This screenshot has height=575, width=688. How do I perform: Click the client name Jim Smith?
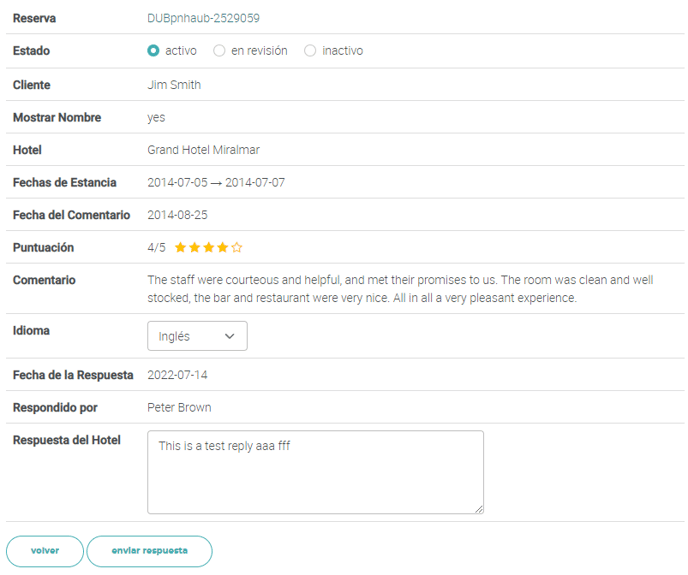[x=174, y=85]
